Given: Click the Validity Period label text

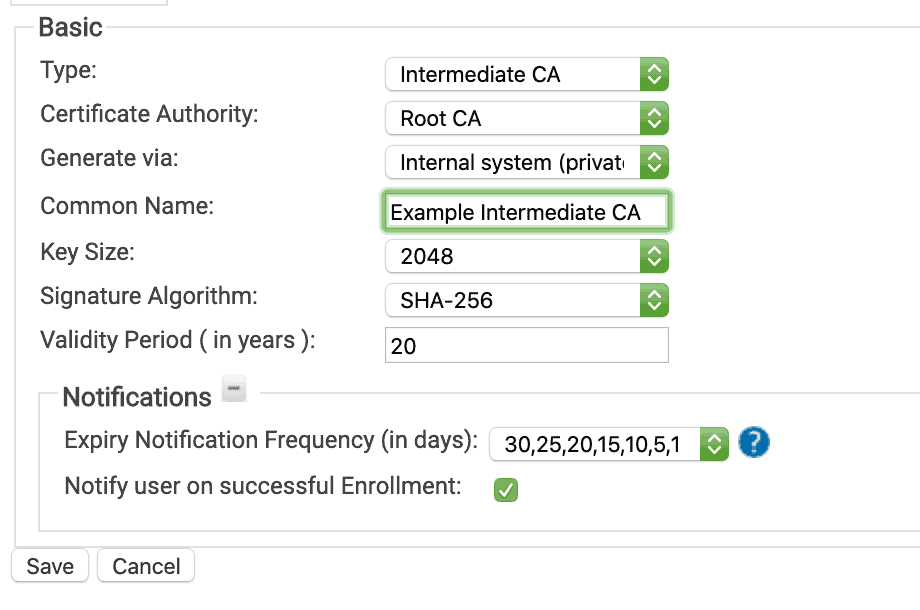Looking at the screenshot, I should click(178, 340).
